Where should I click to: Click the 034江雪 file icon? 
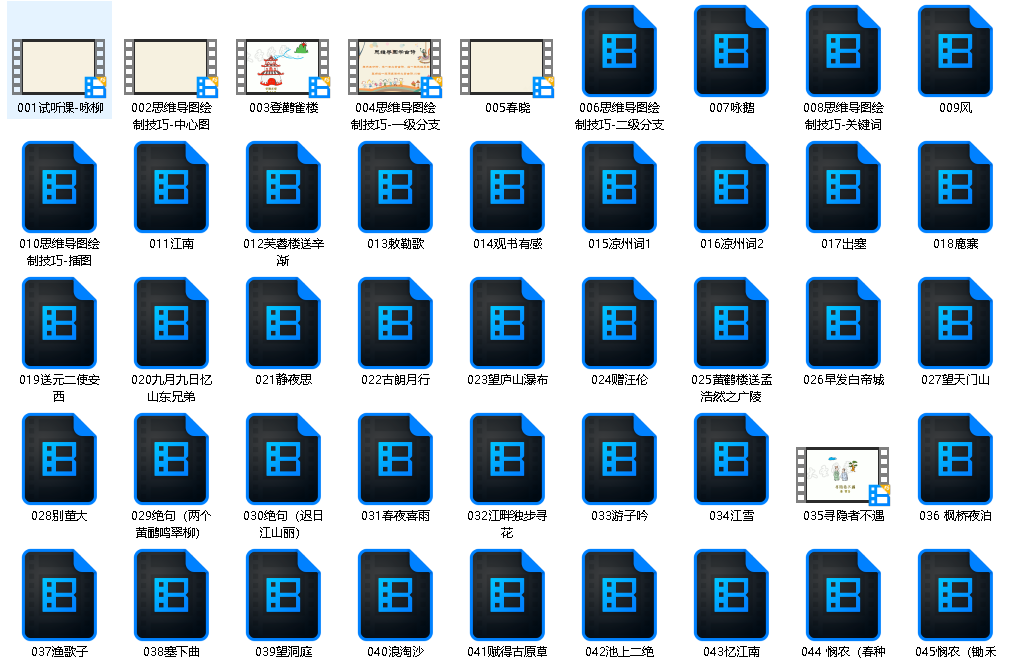[x=731, y=458]
